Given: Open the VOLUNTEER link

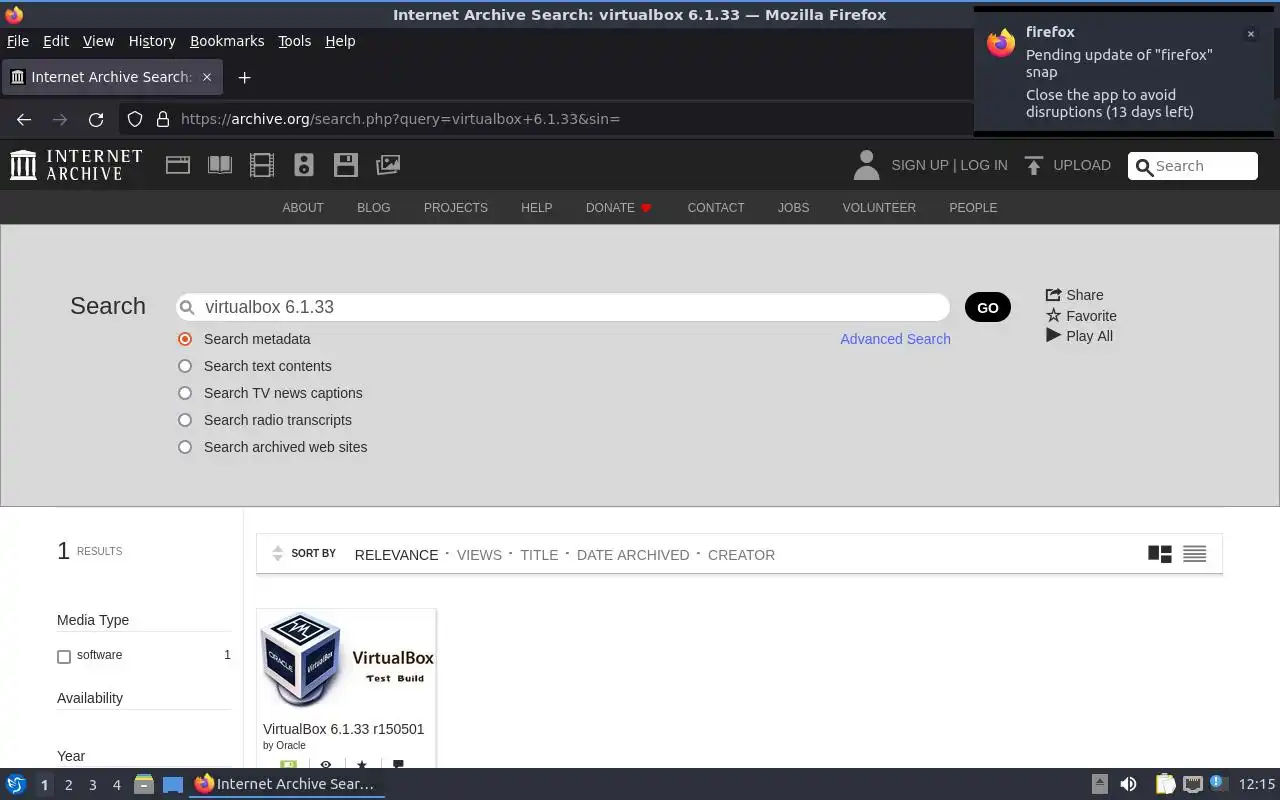Looking at the screenshot, I should tap(879, 208).
